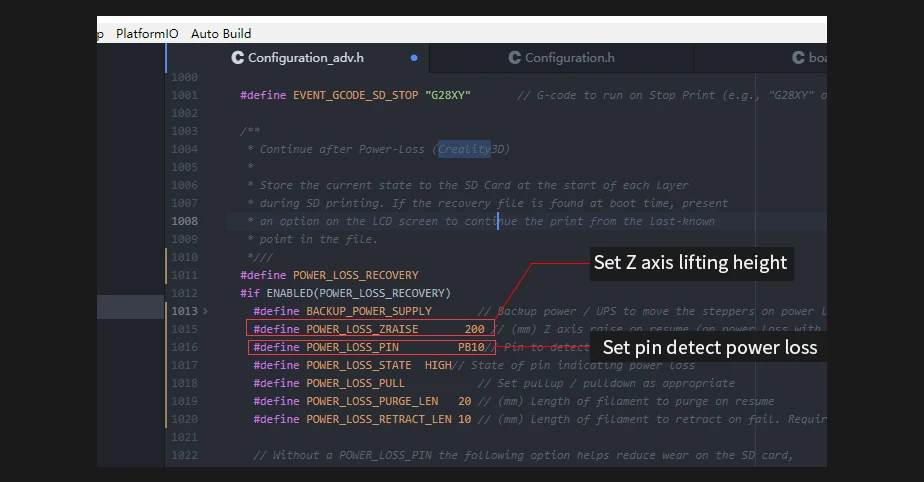
Task: Open the Auto Build menu
Action: click(x=221, y=34)
